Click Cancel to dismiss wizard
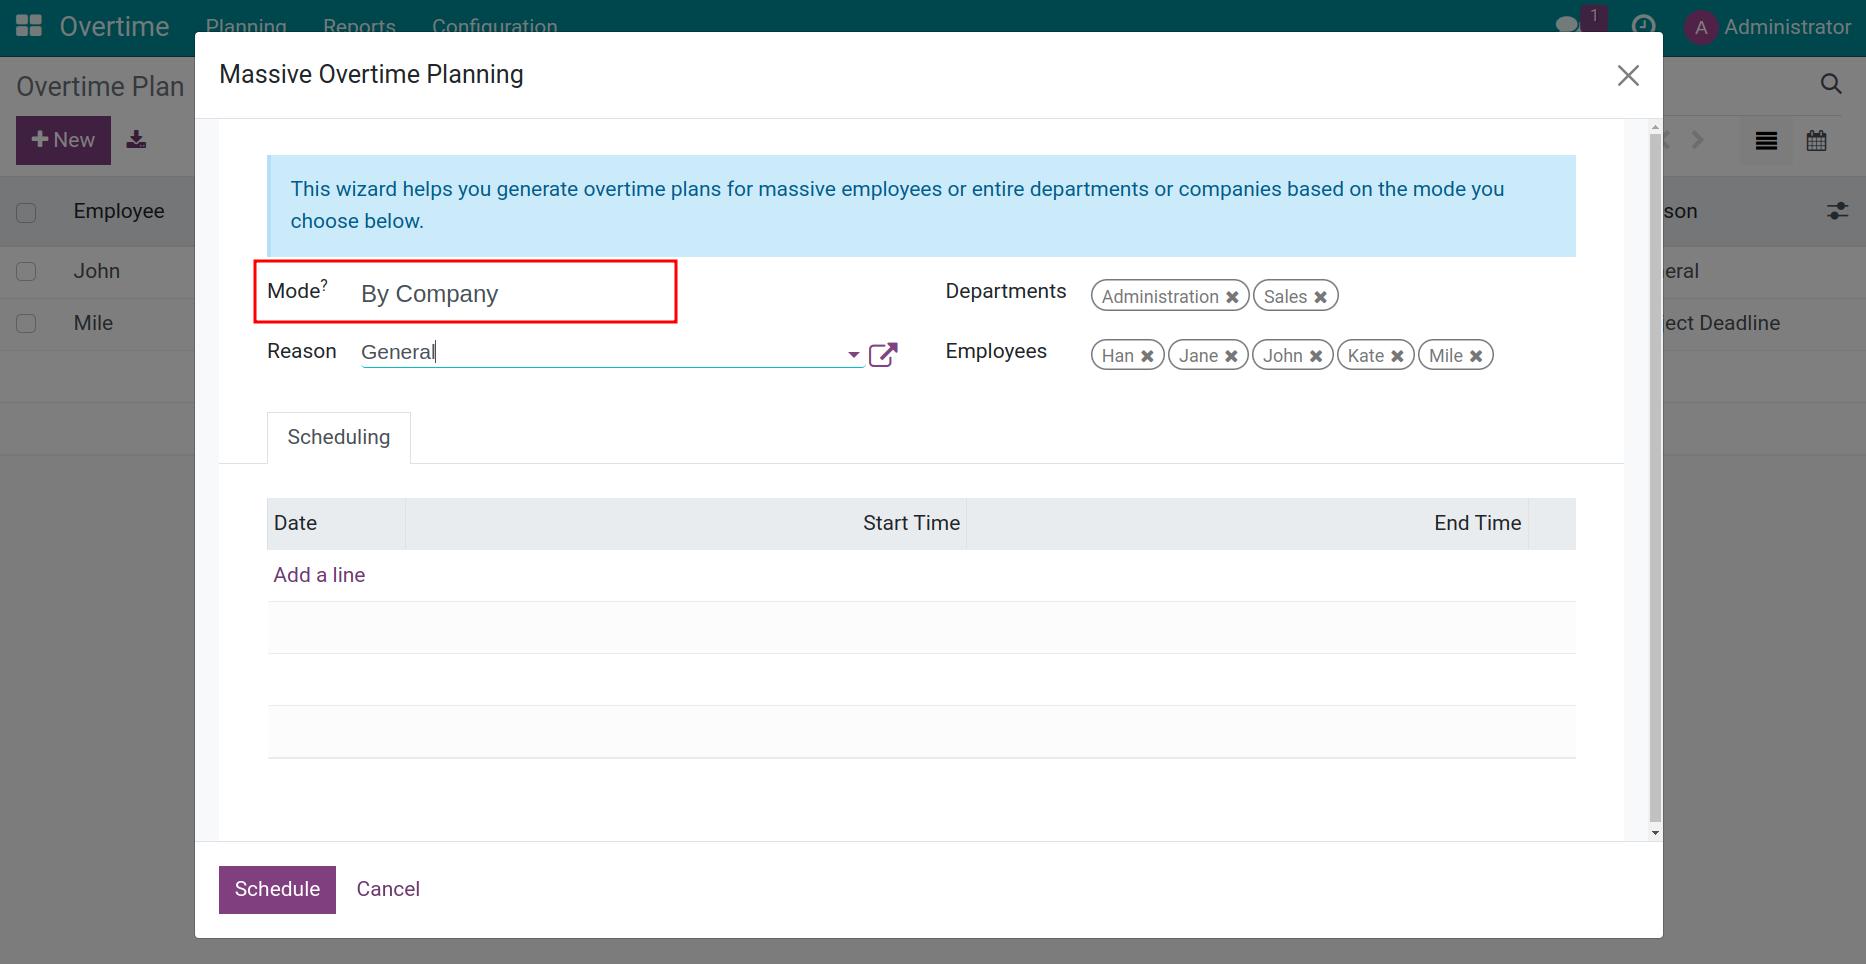The width and height of the screenshot is (1866, 964). click(388, 889)
